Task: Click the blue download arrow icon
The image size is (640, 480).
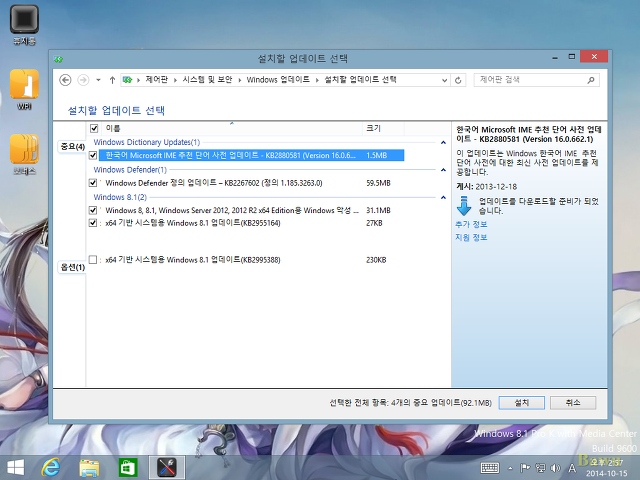Action: pyautogui.click(x=464, y=206)
